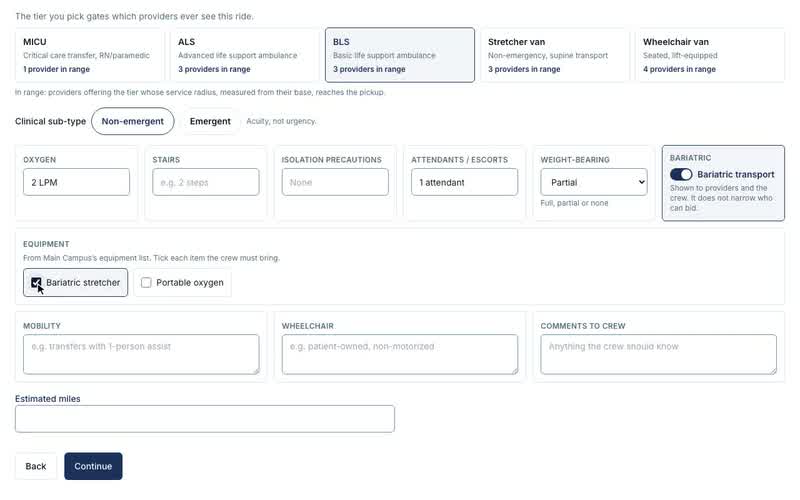The height and width of the screenshot is (500, 800).
Task: Focus the Stairs input field
Action: [206, 182]
